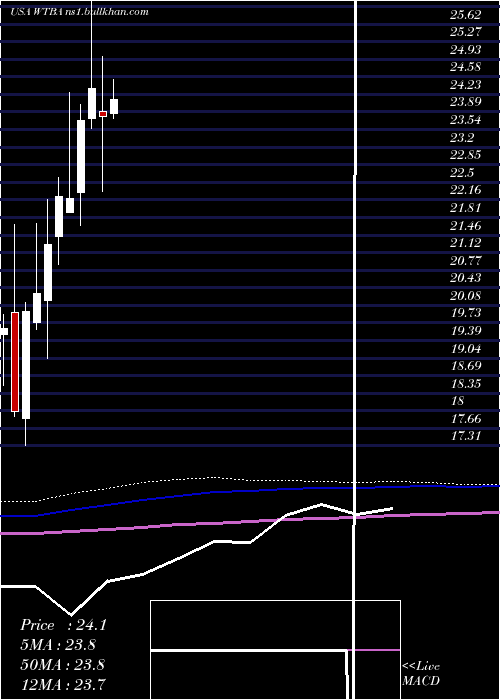Click the 'Price : 24.1' readout

coord(63,625)
